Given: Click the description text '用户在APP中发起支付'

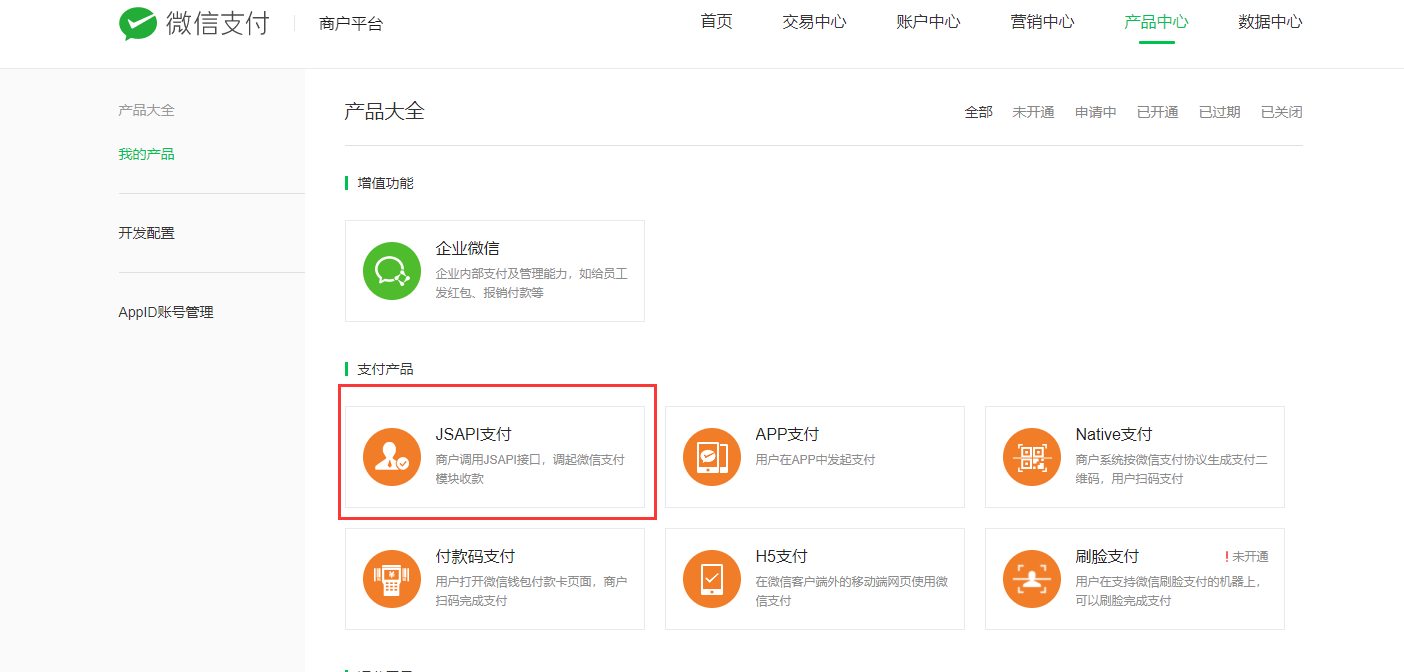Looking at the screenshot, I should pos(815,460).
